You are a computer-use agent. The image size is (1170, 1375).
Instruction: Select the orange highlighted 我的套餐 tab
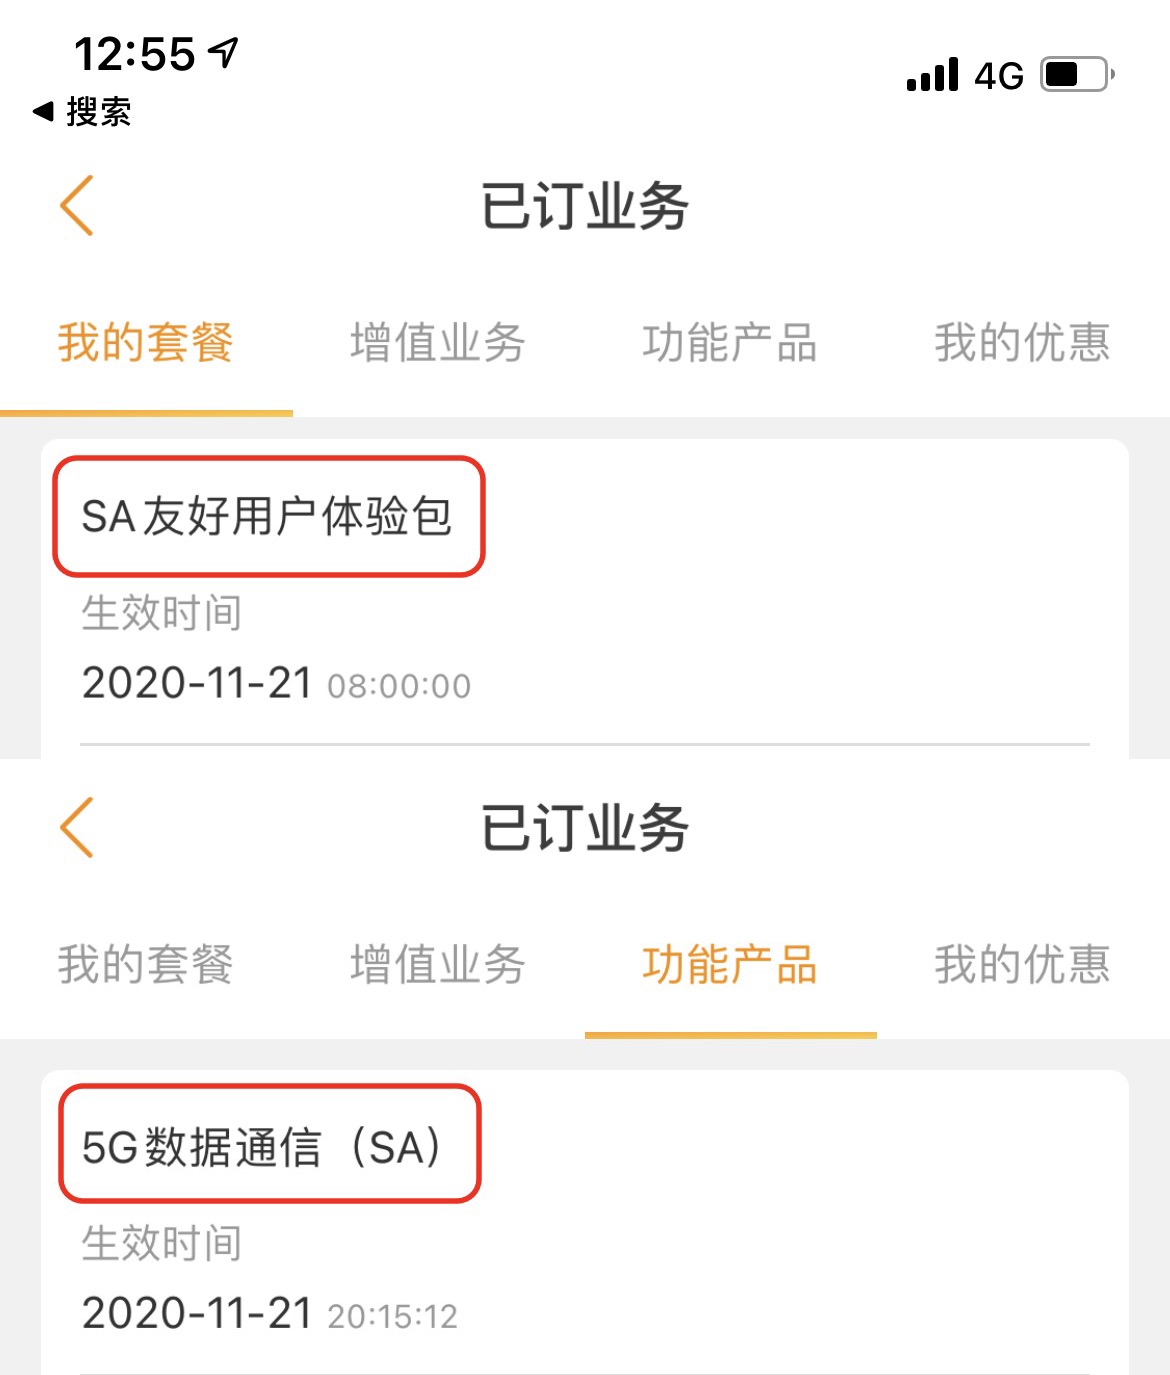146,343
